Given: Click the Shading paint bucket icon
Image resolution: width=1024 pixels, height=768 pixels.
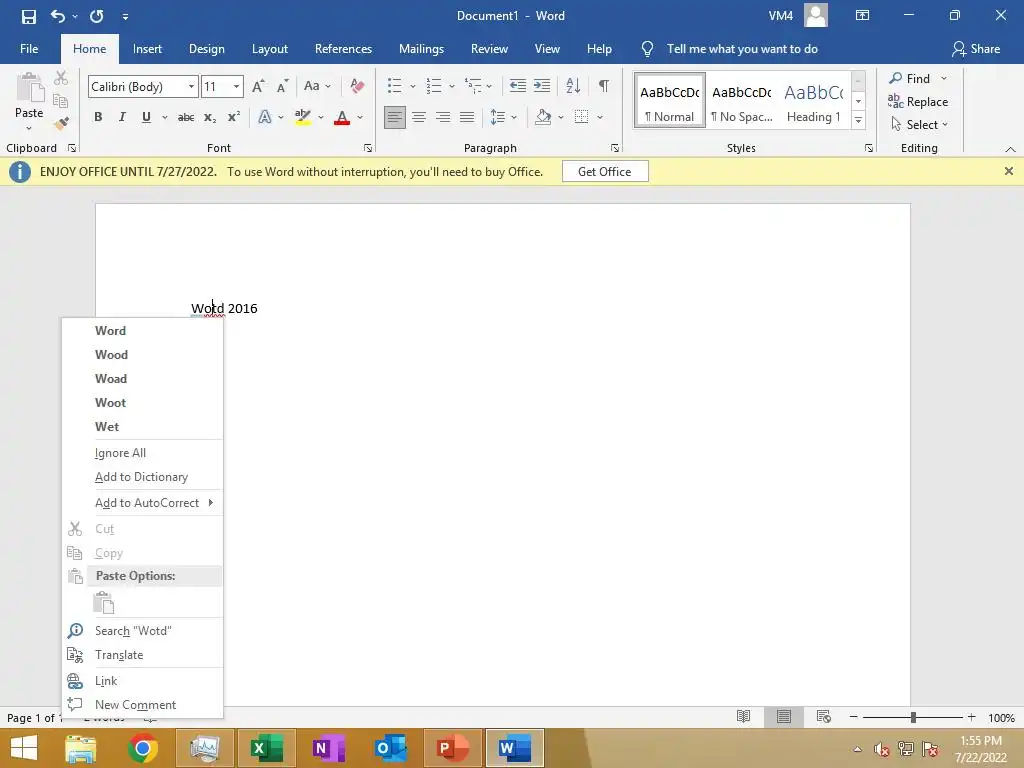Looking at the screenshot, I should [x=543, y=117].
